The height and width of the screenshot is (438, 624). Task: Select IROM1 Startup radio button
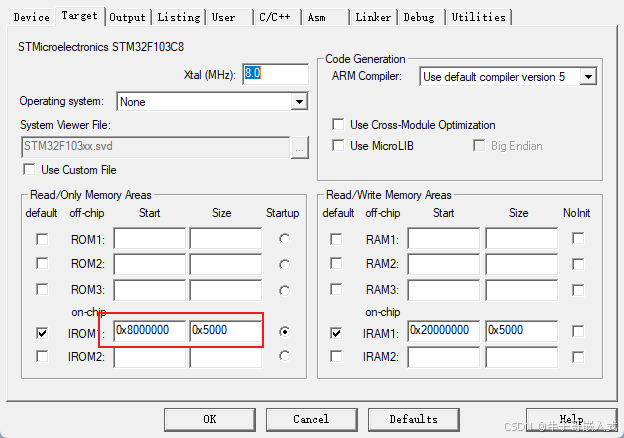click(x=285, y=331)
